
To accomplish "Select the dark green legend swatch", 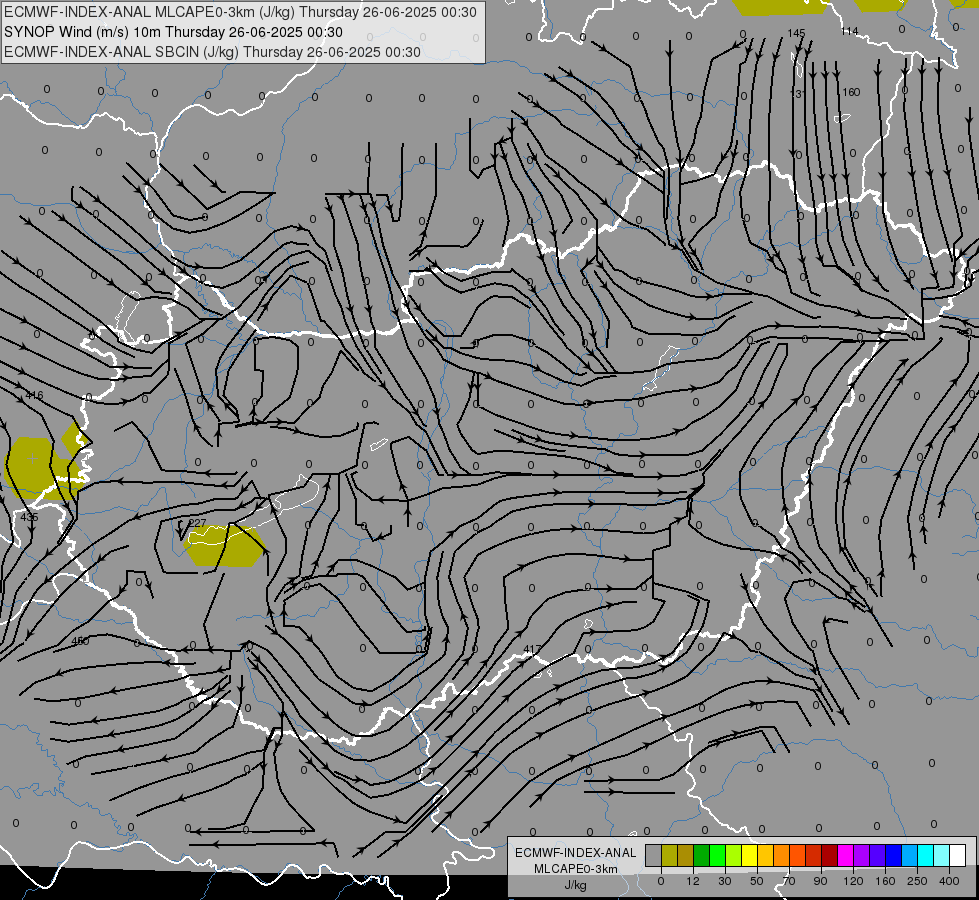I will (x=702, y=855).
